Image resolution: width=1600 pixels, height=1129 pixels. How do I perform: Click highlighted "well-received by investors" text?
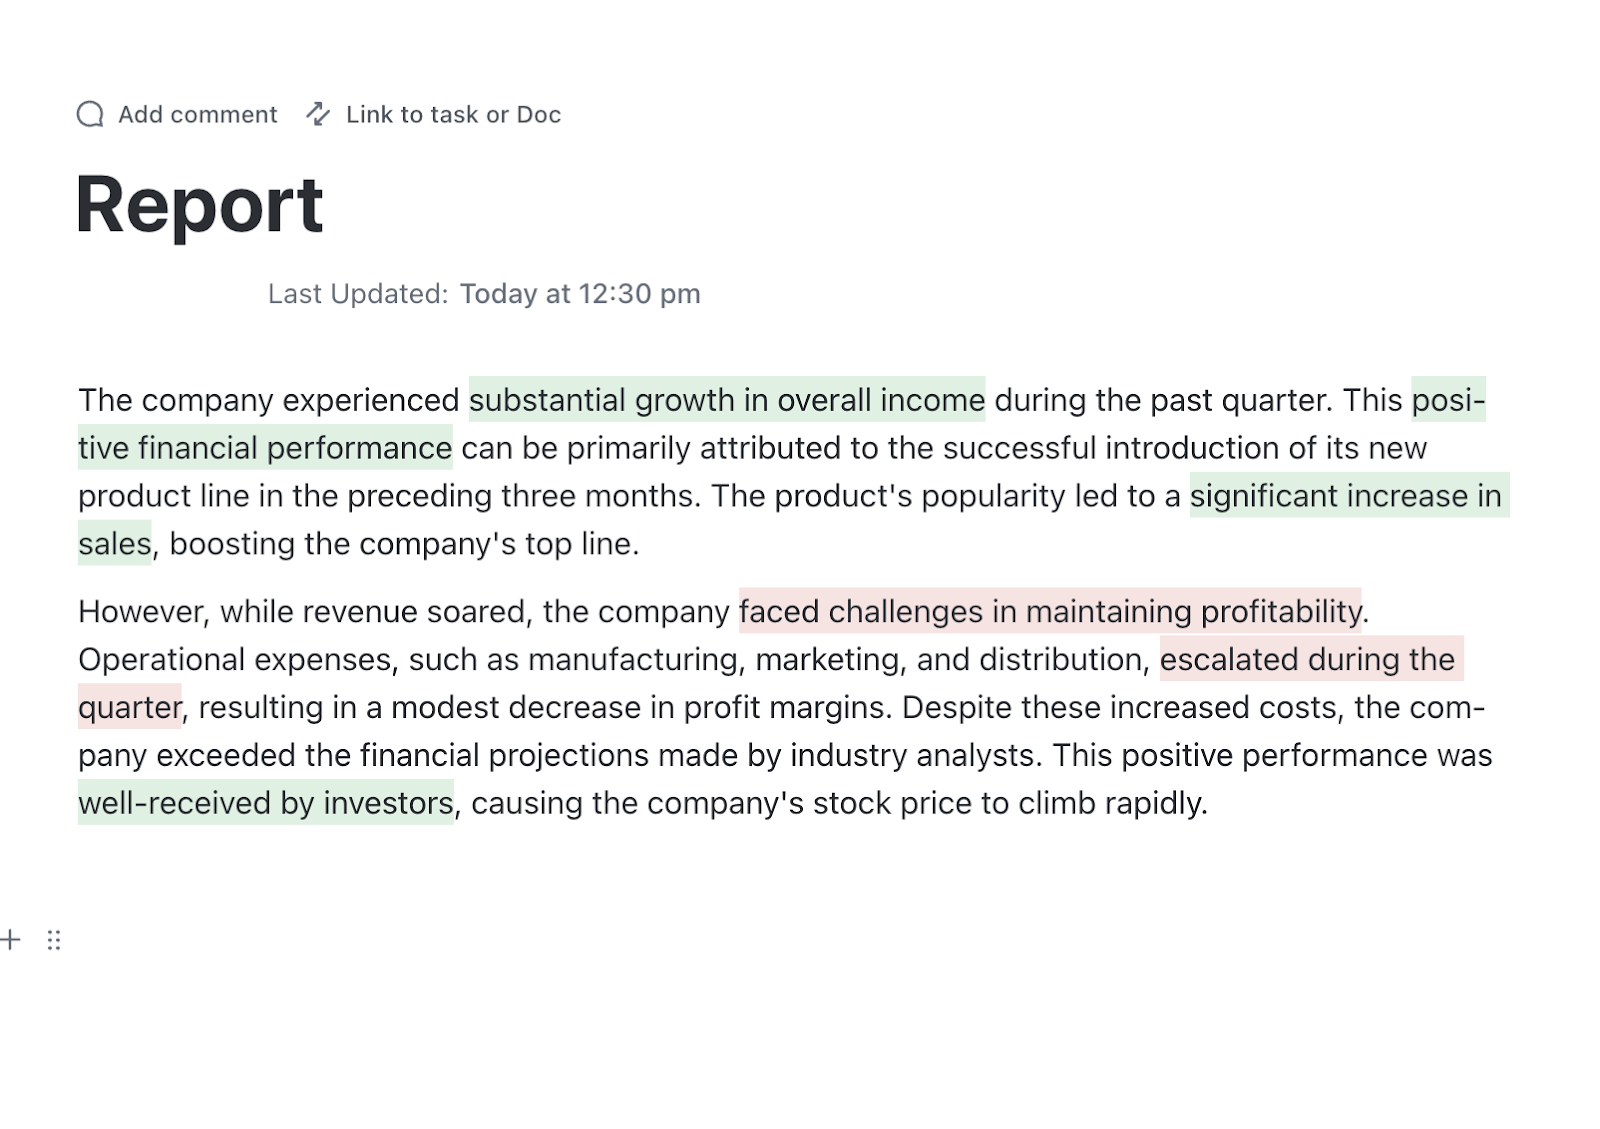click(x=266, y=803)
